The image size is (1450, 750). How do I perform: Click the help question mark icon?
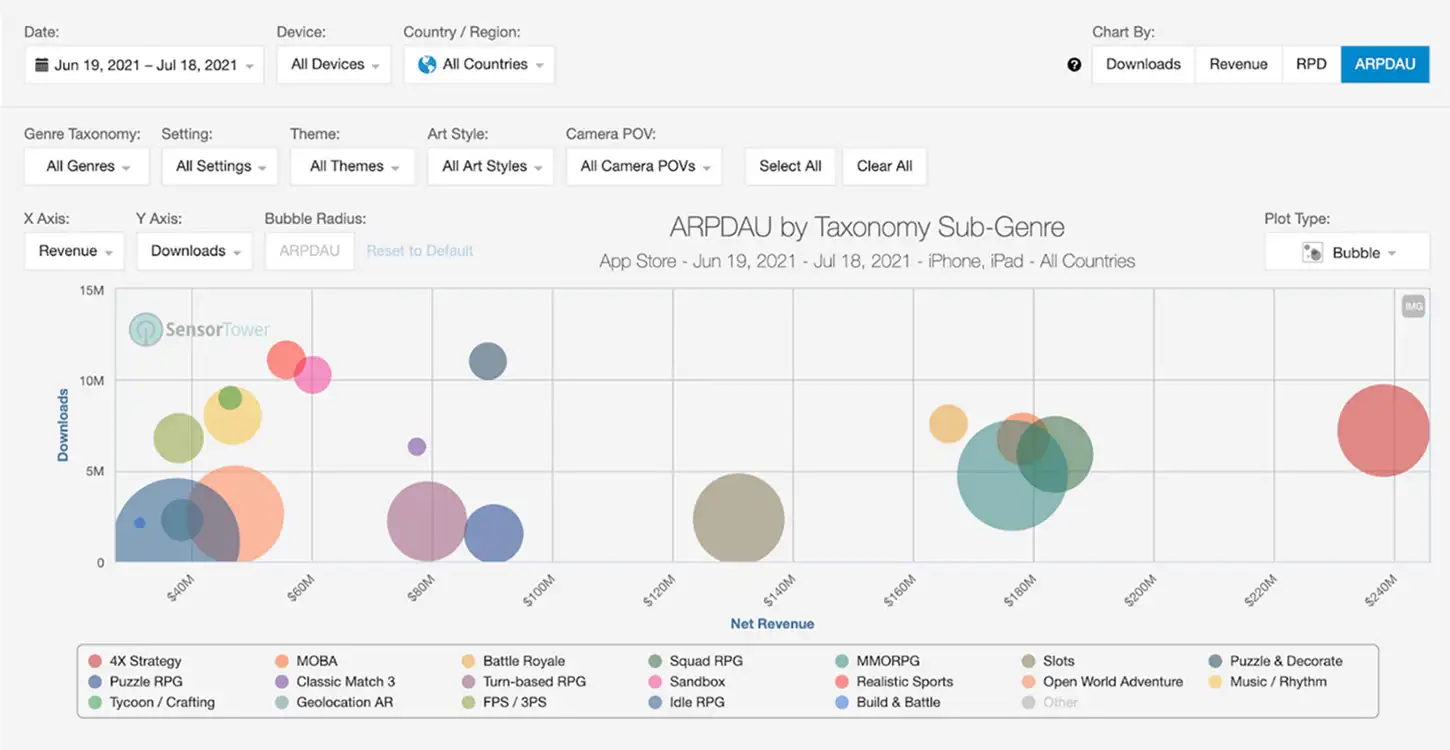[x=1074, y=65]
